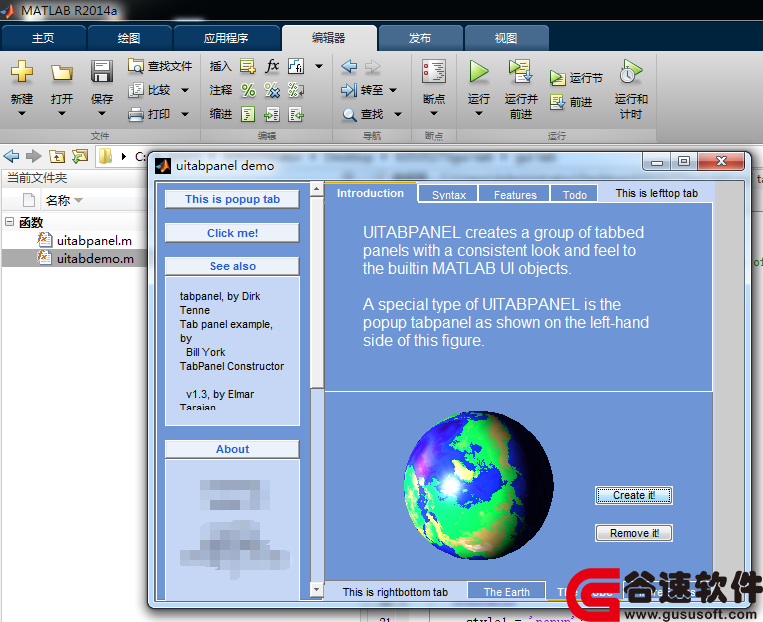
Task: Click the address bar back arrow
Action: 11,156
